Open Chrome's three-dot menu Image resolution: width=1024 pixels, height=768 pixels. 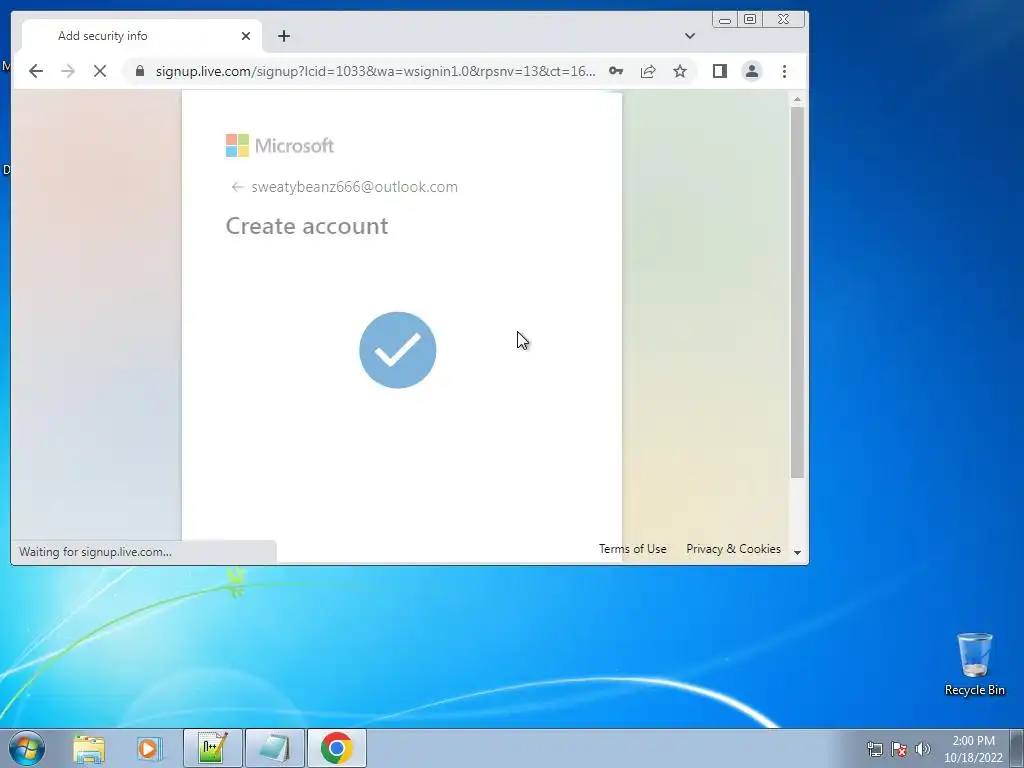pos(784,71)
